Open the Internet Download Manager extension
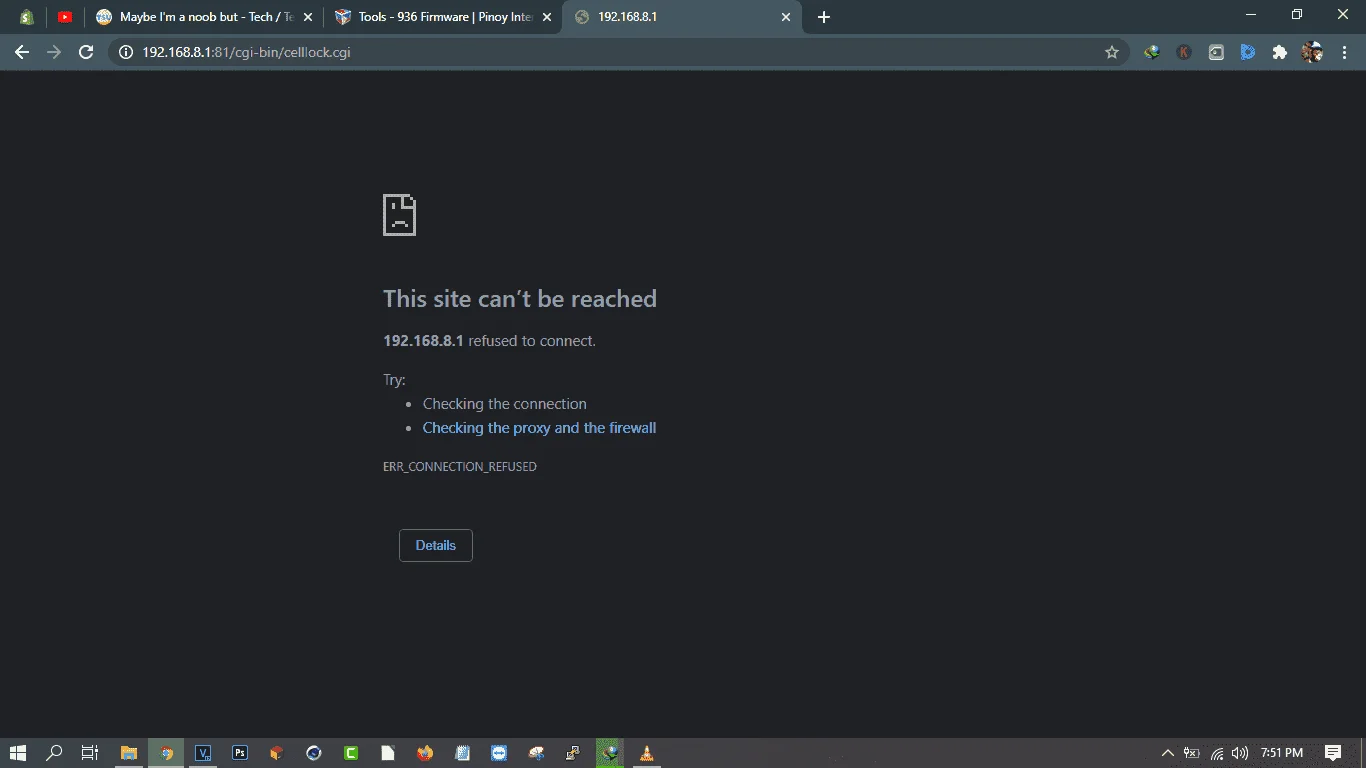 tap(1152, 52)
